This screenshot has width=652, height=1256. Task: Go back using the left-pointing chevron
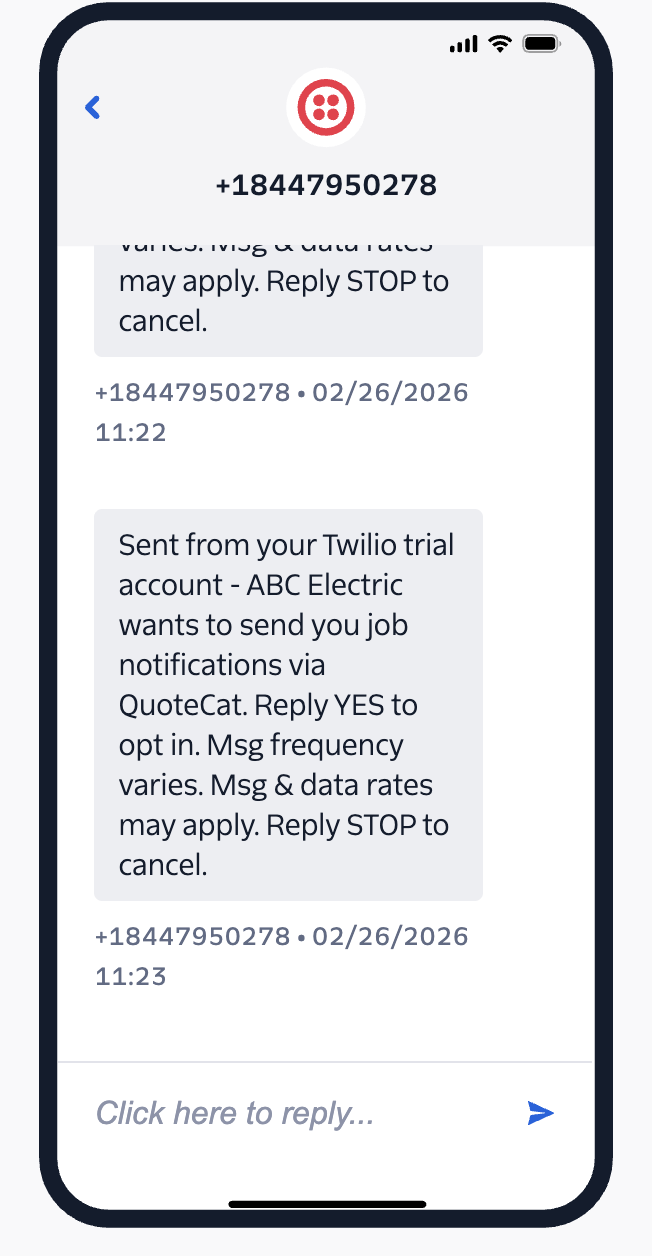tap(92, 107)
